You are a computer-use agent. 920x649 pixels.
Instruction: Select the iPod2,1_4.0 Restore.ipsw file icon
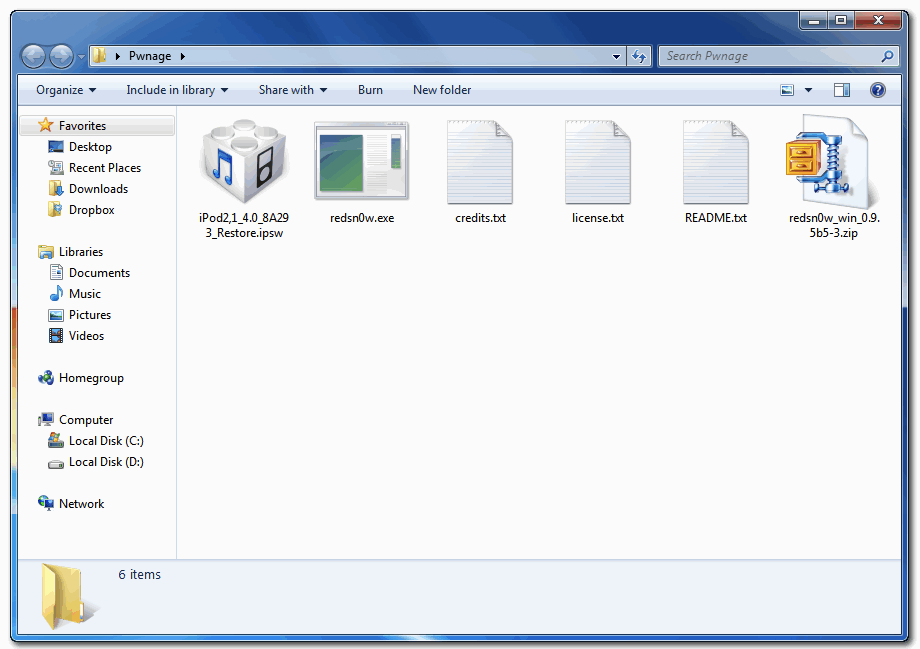coord(243,163)
